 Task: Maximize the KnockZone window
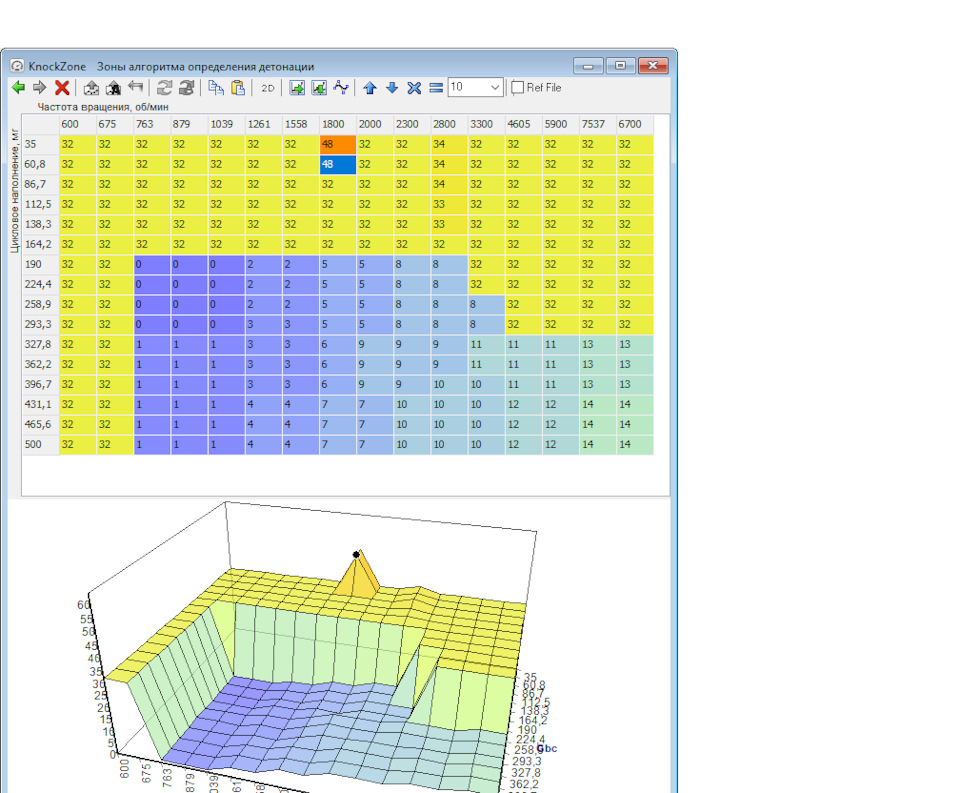click(620, 66)
